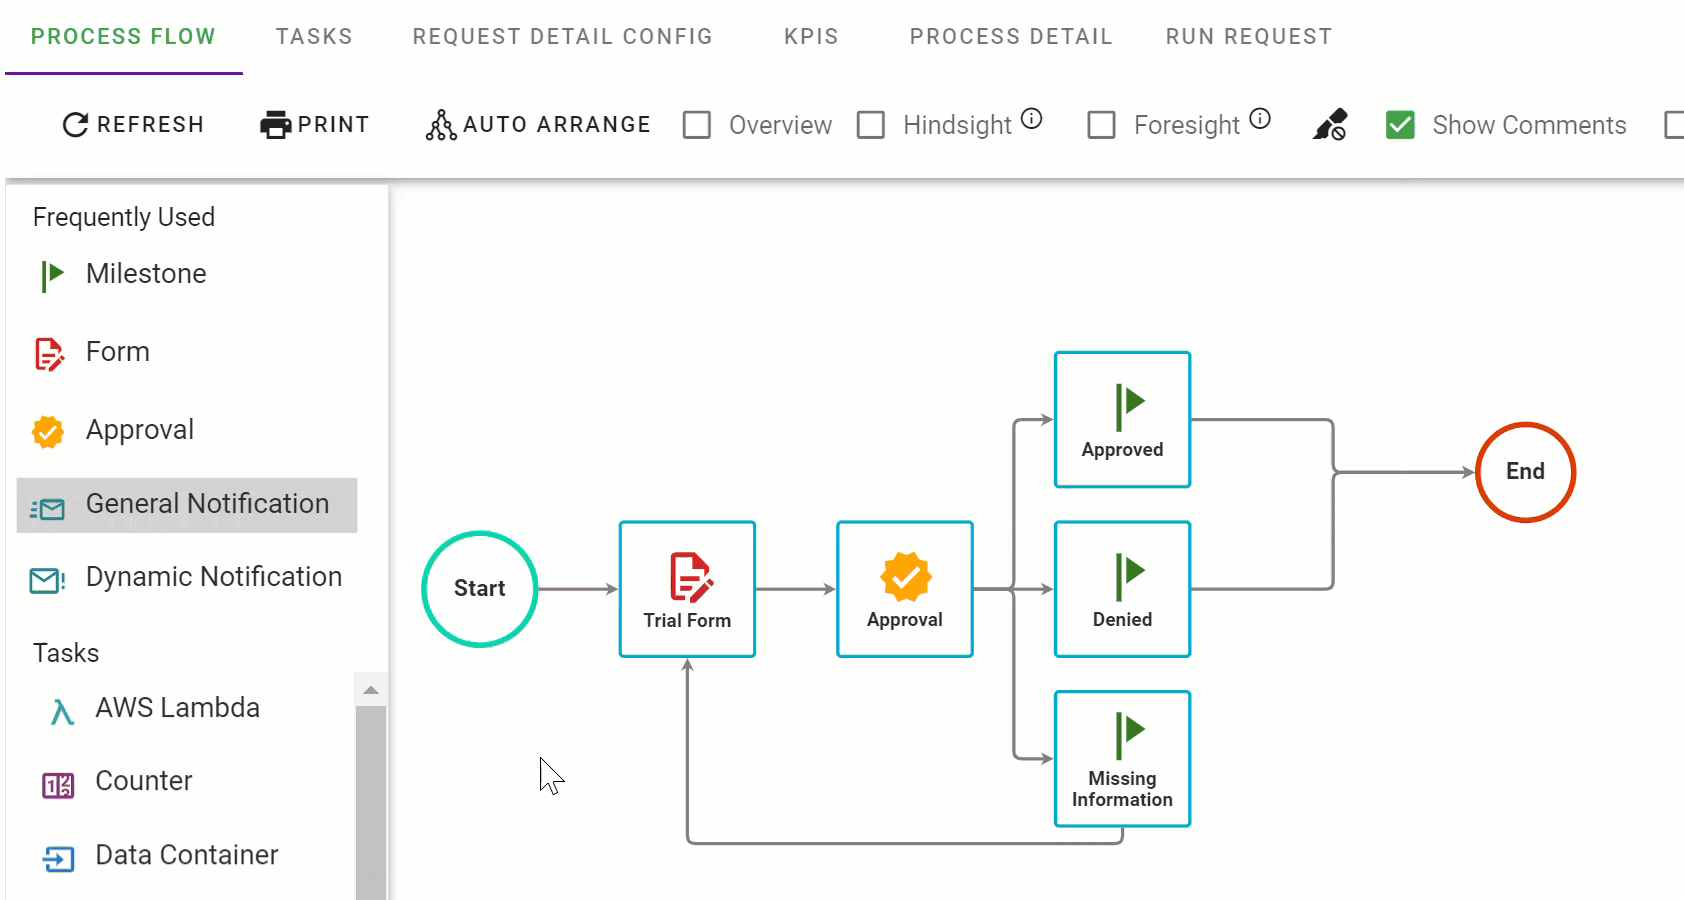The width and height of the screenshot is (1684, 900).
Task: Enable the Overview checkbox
Action: (x=697, y=124)
